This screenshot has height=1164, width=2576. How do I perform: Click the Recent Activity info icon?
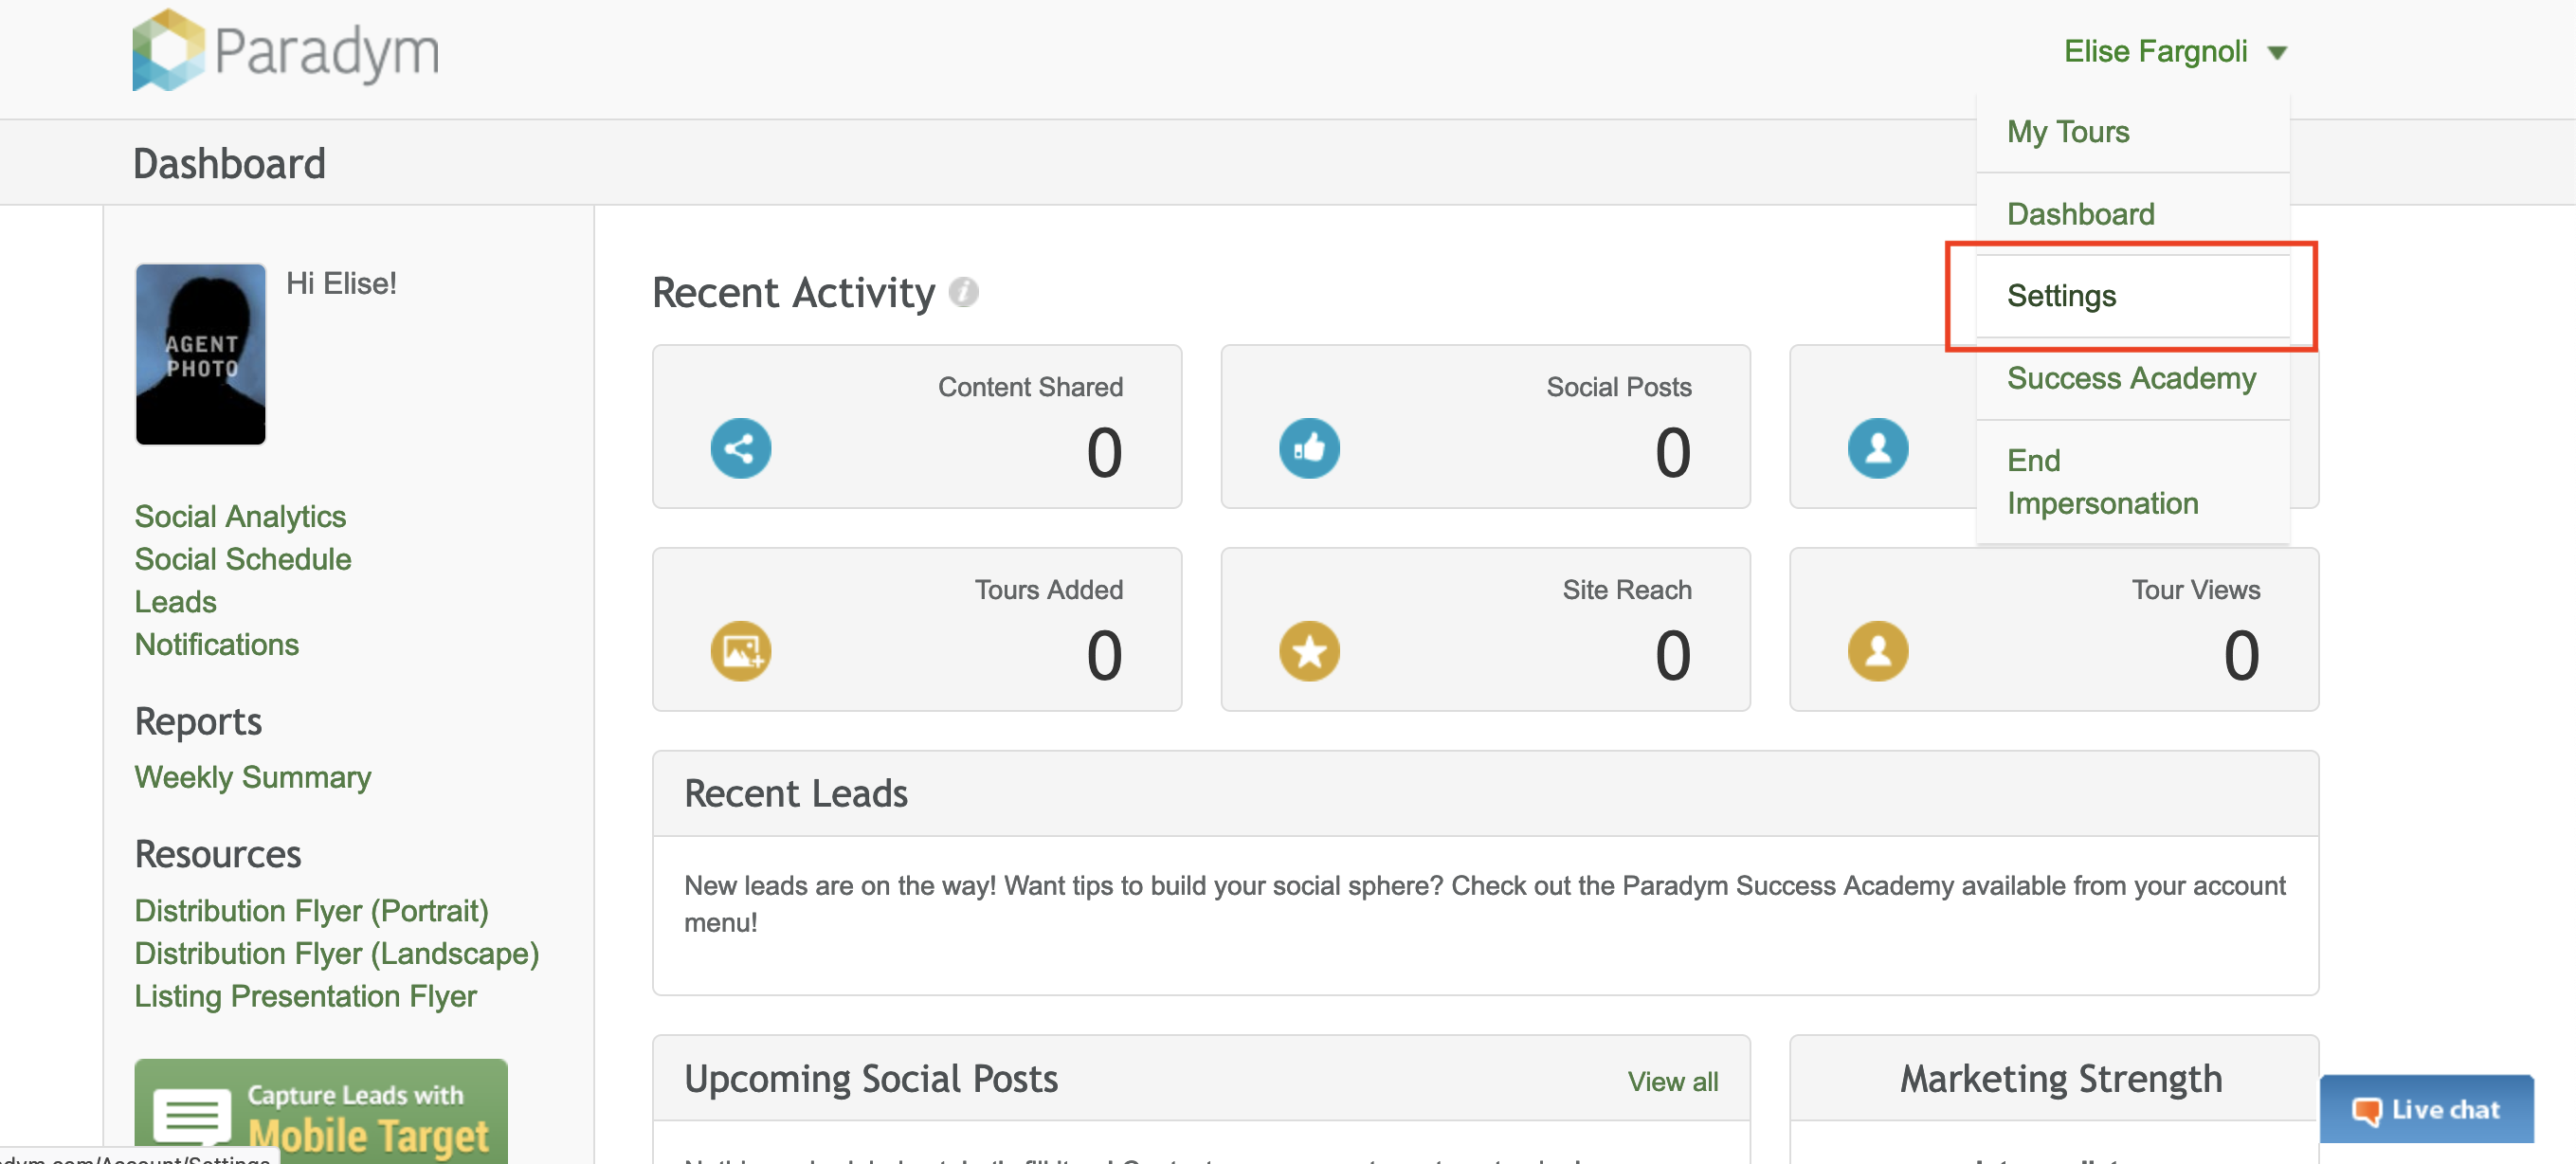[x=963, y=292]
